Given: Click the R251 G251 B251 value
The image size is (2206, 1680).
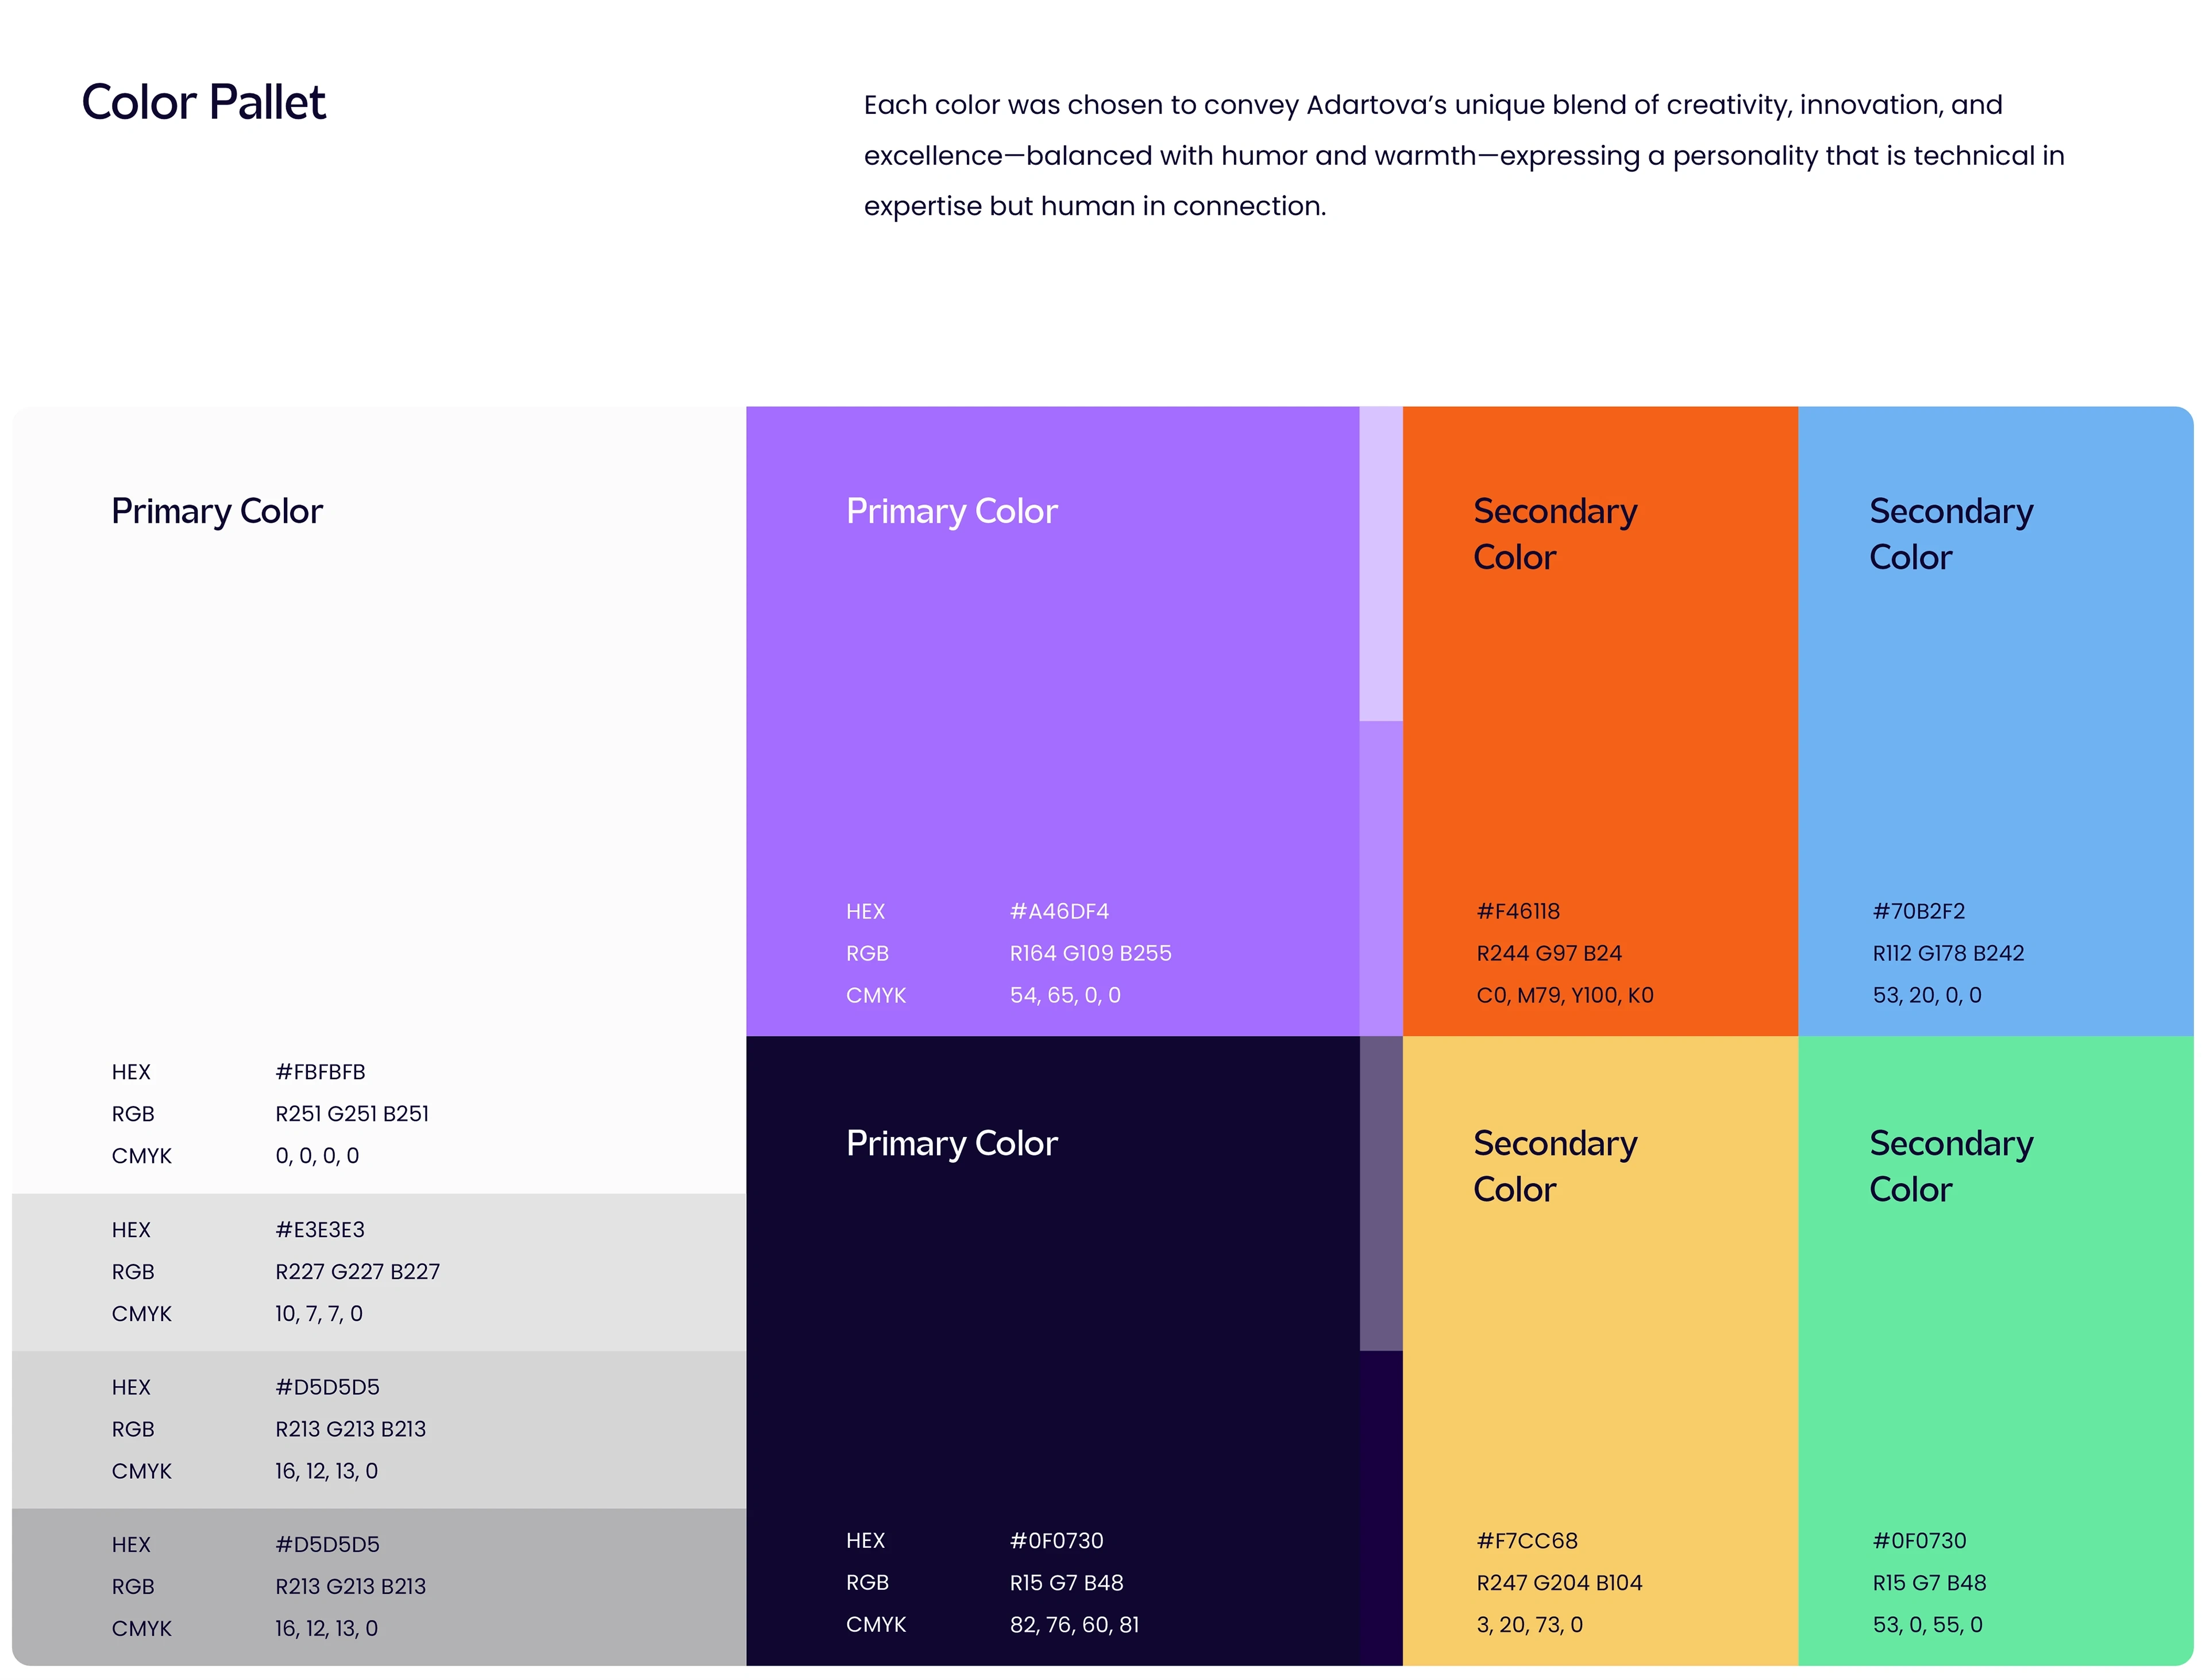Looking at the screenshot, I should point(352,1114).
